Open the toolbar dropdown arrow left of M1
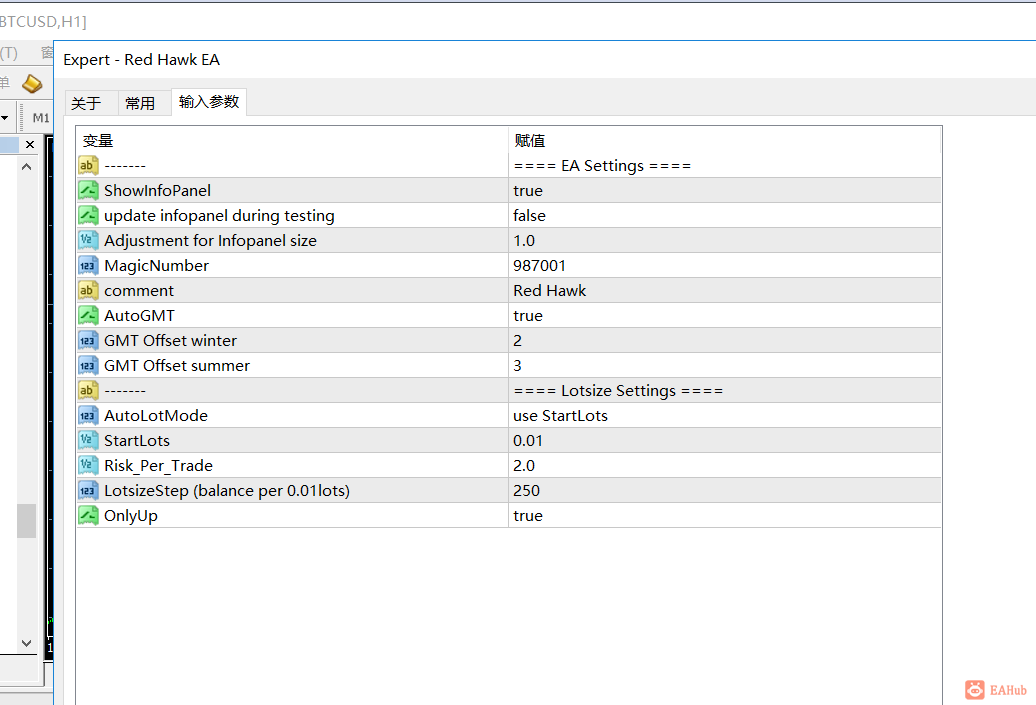 tap(5, 118)
